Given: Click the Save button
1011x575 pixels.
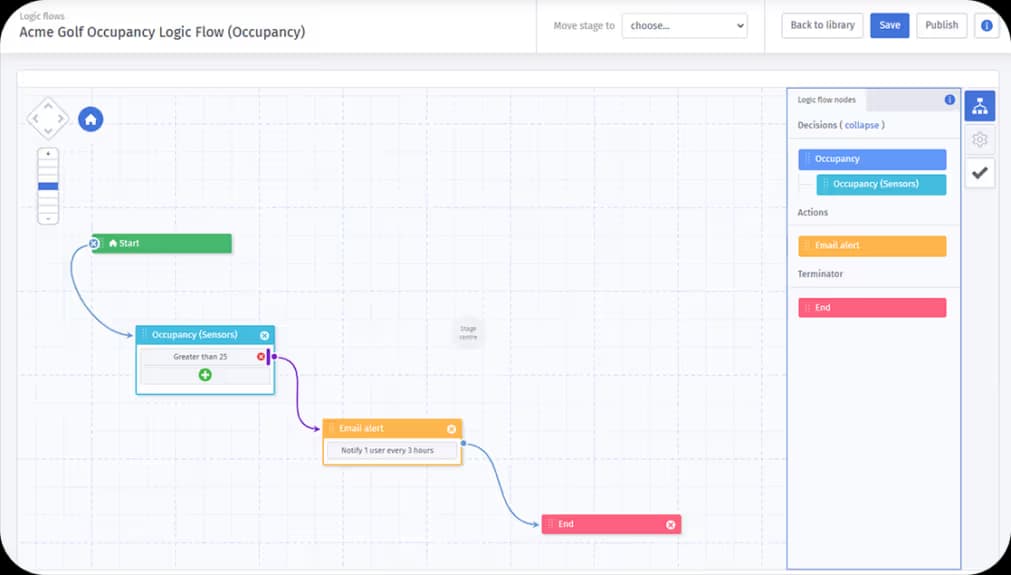Looking at the screenshot, I should tap(889, 26).
